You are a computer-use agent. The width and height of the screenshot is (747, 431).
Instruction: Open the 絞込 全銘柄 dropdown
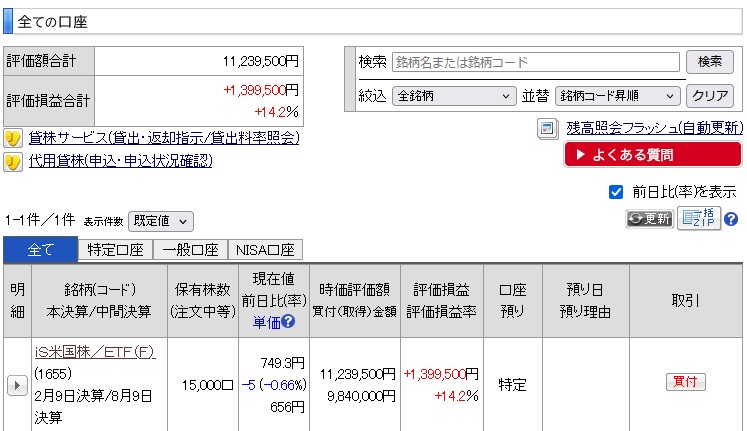pos(454,96)
